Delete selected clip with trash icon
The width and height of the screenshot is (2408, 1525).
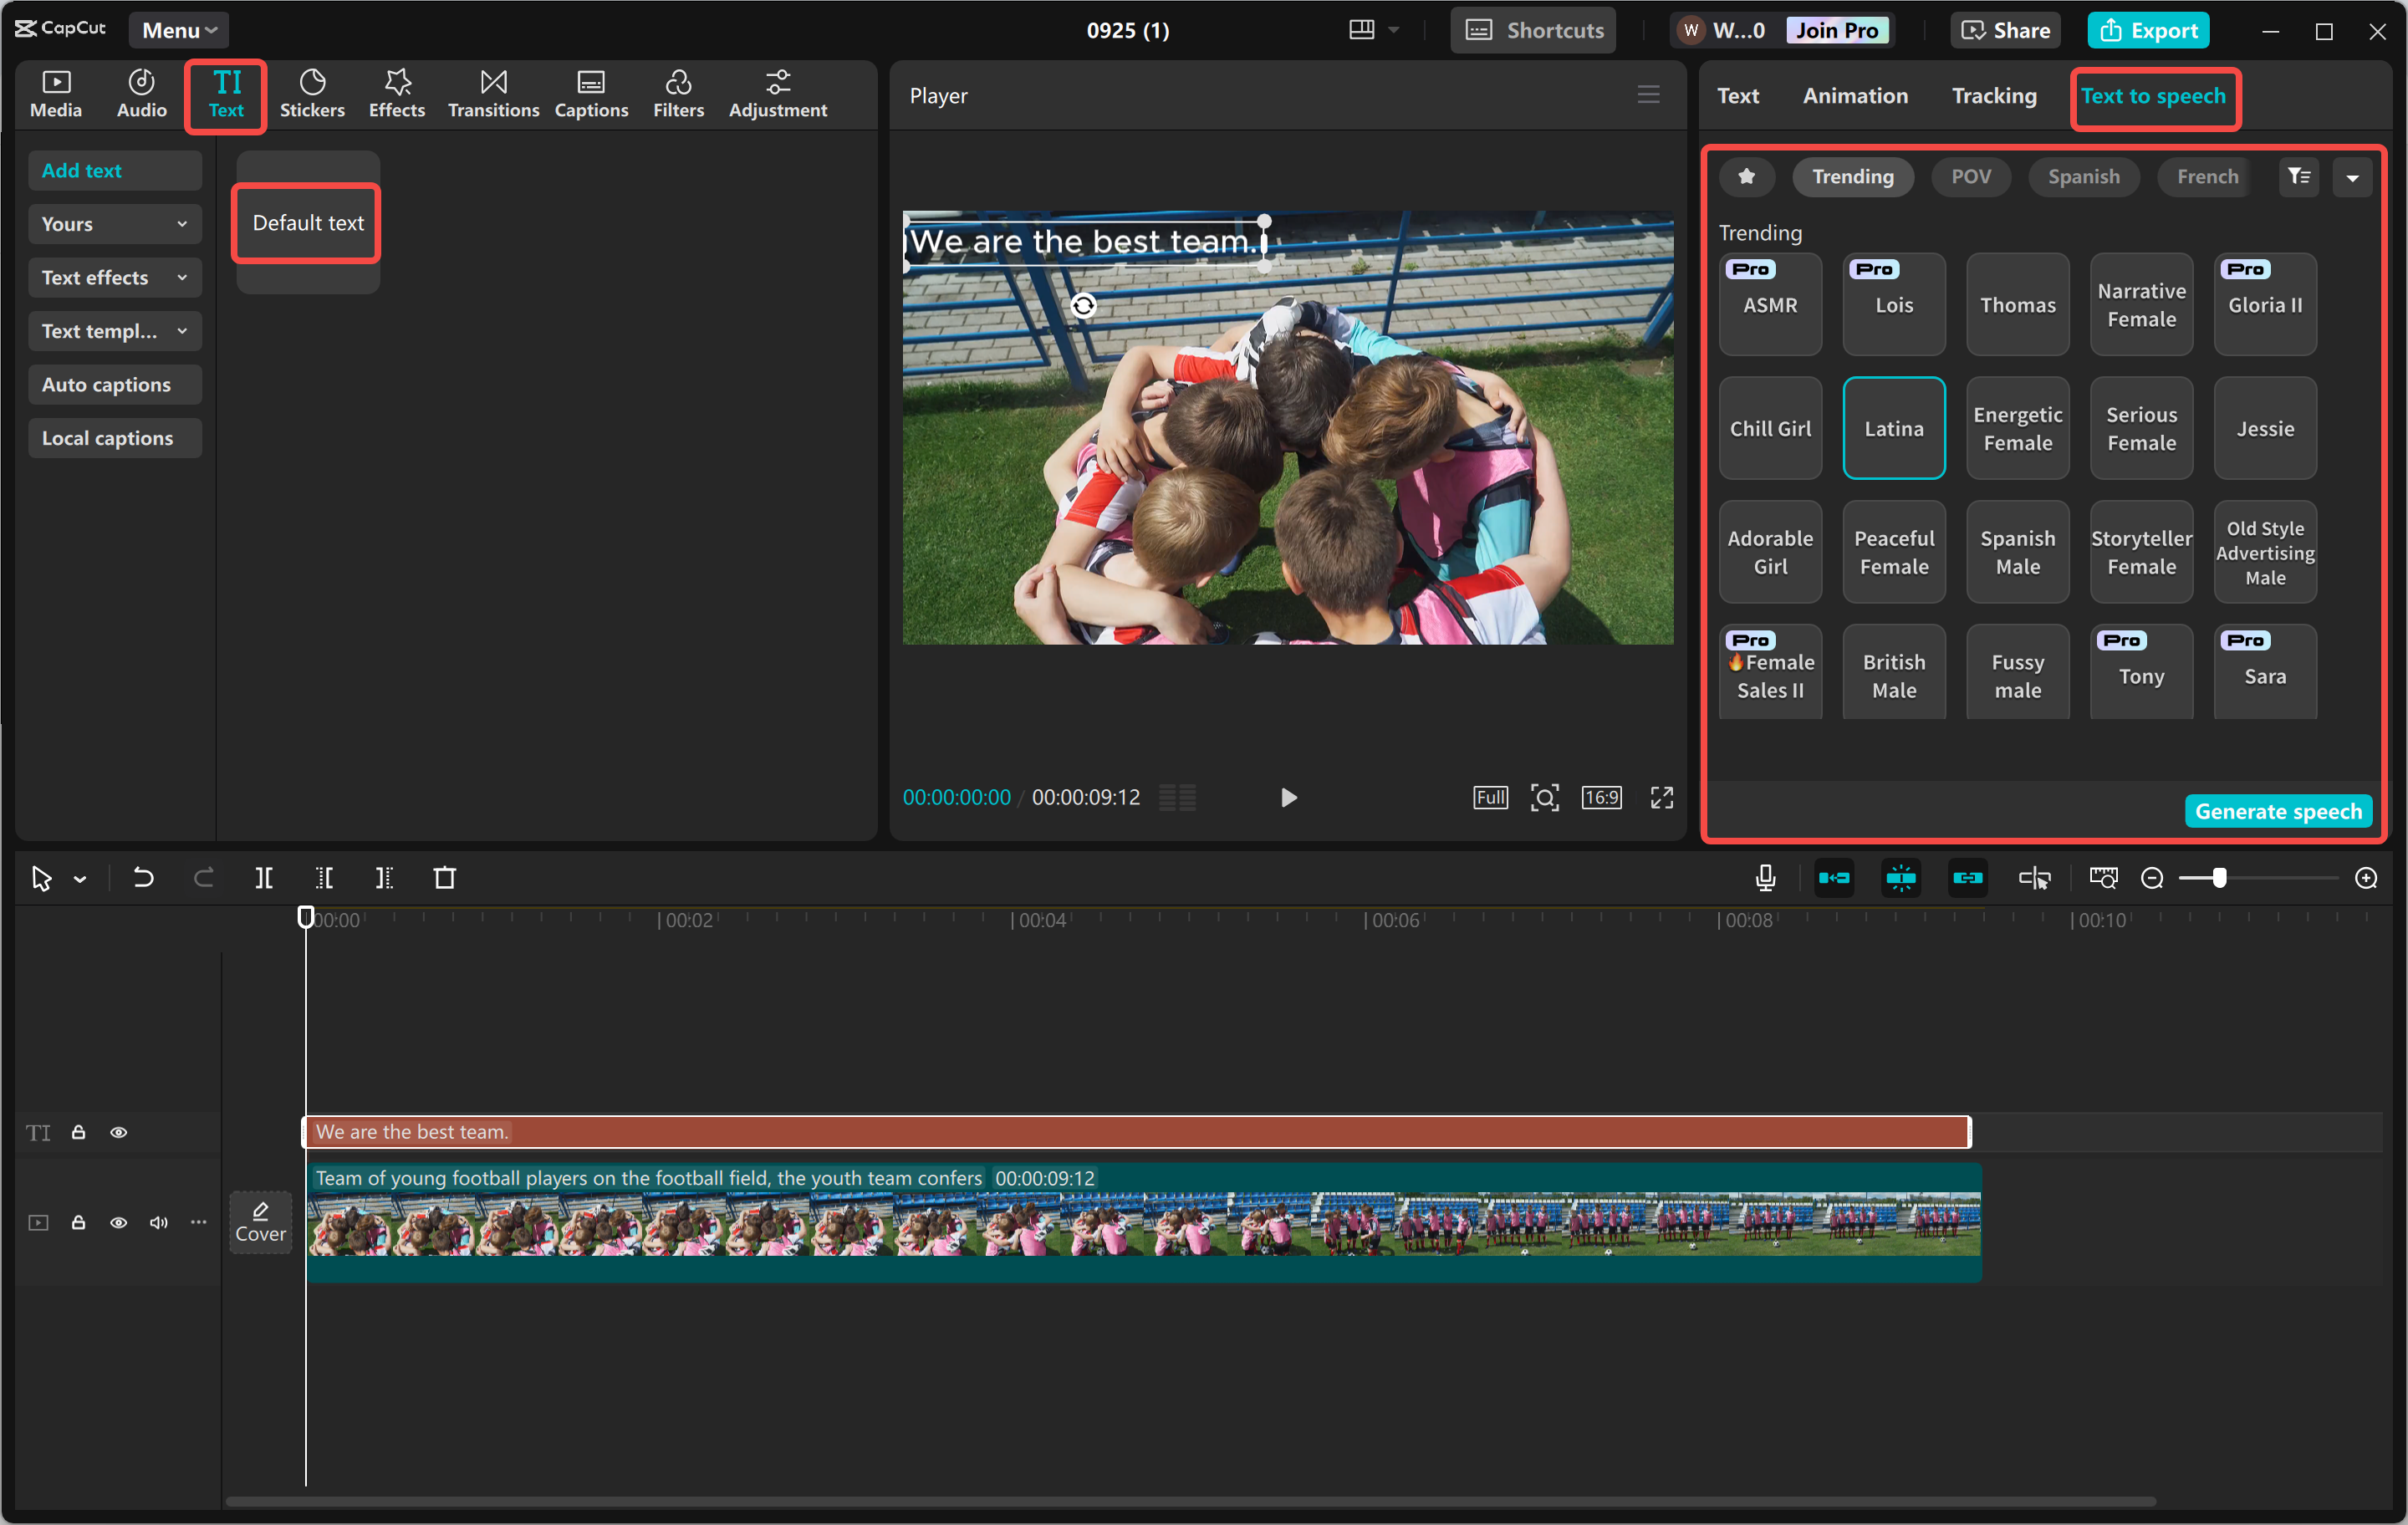[445, 878]
